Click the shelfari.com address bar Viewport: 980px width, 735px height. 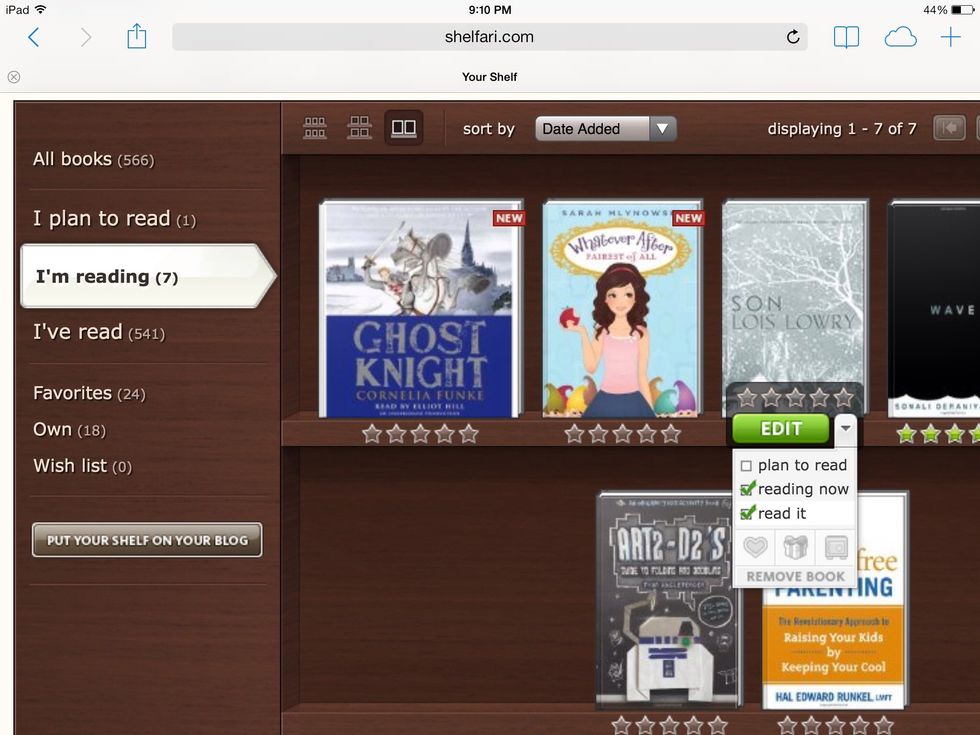(490, 36)
